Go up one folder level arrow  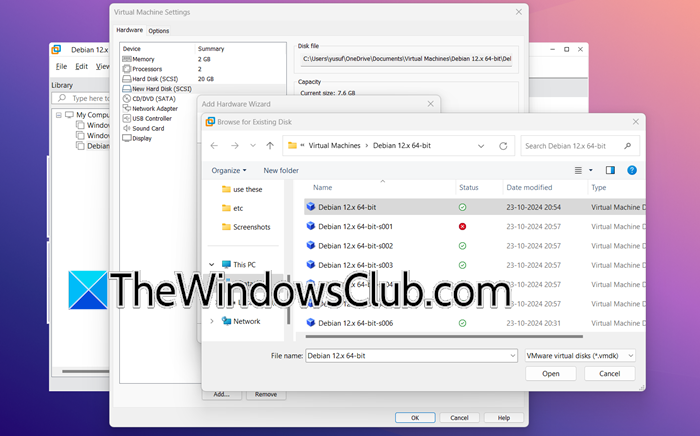click(x=270, y=145)
